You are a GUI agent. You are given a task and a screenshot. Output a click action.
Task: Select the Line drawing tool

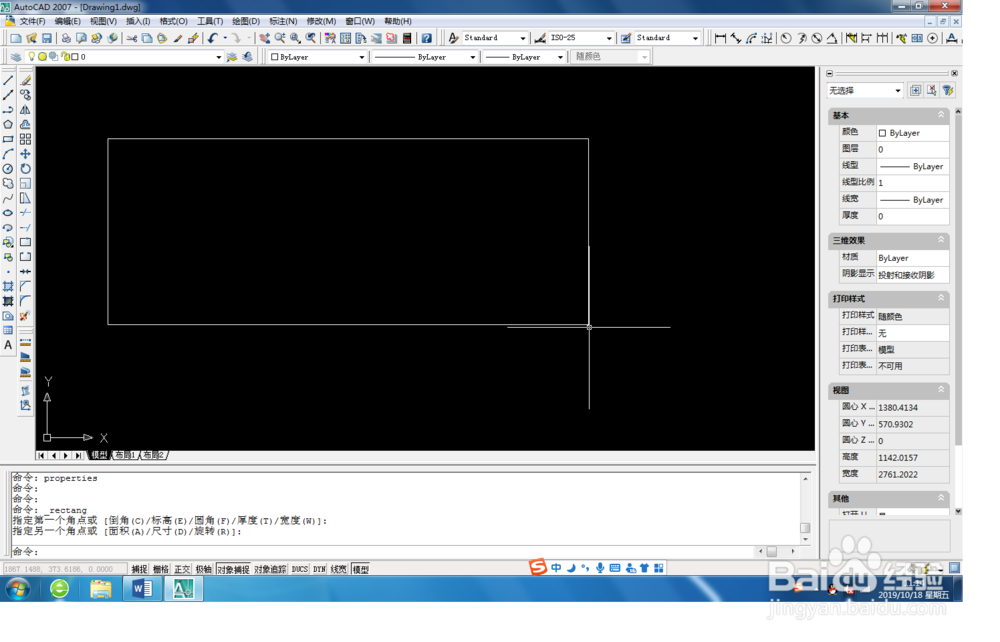(x=8, y=81)
